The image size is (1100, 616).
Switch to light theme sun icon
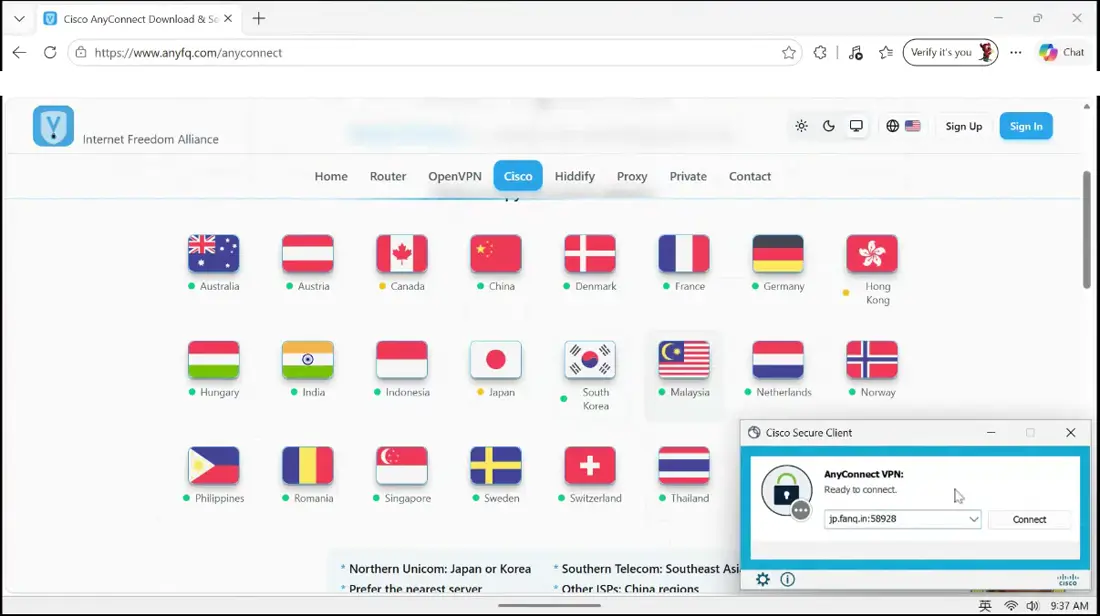[x=801, y=126]
